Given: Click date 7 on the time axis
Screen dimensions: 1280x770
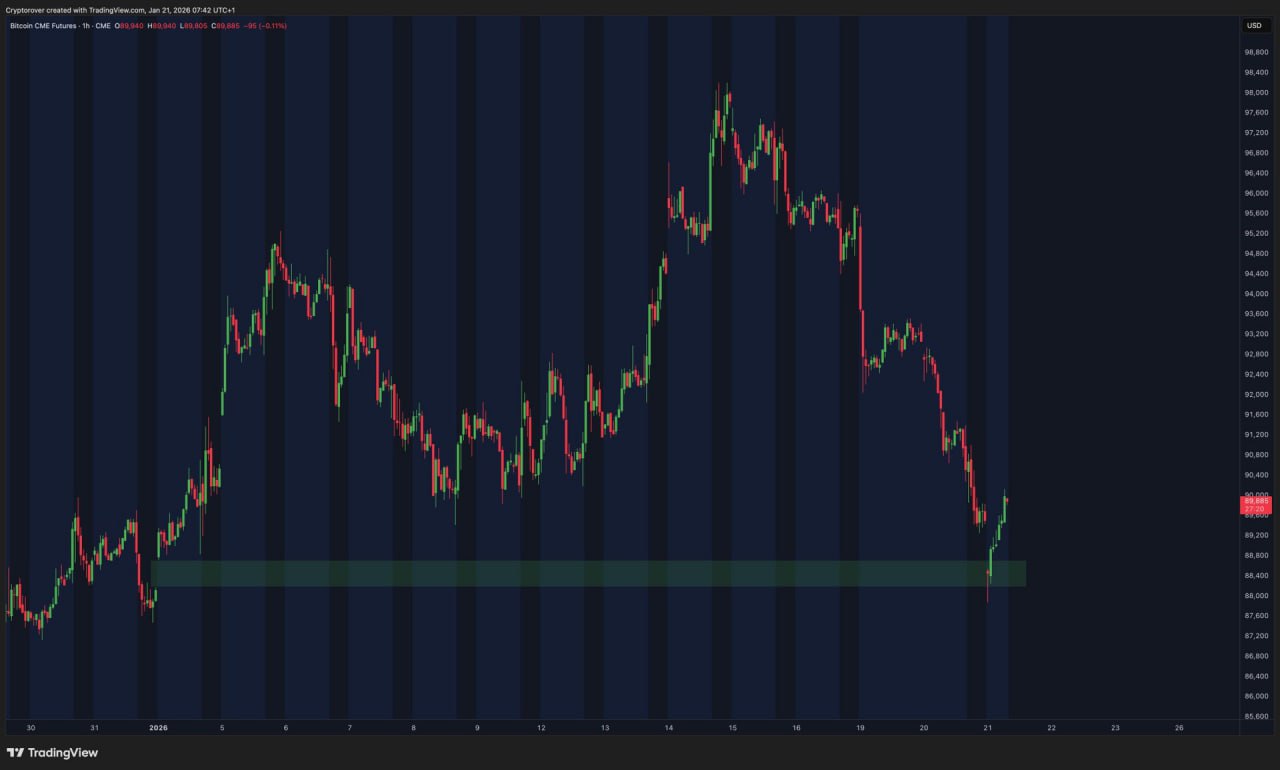Looking at the screenshot, I should click(x=349, y=728).
